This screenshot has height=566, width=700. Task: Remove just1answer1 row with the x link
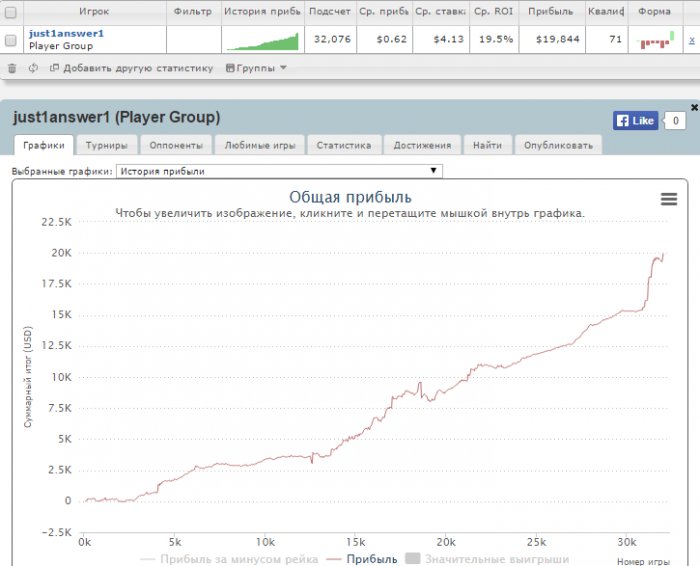click(x=692, y=40)
